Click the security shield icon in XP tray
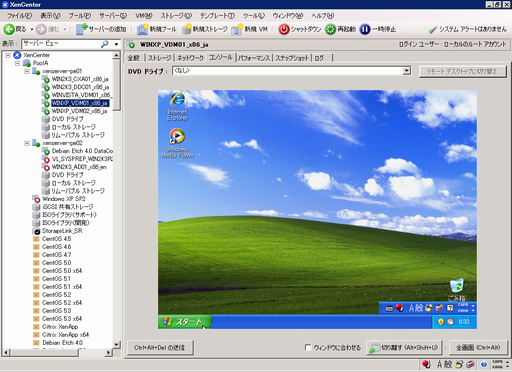512x372 pixels. 441,322
